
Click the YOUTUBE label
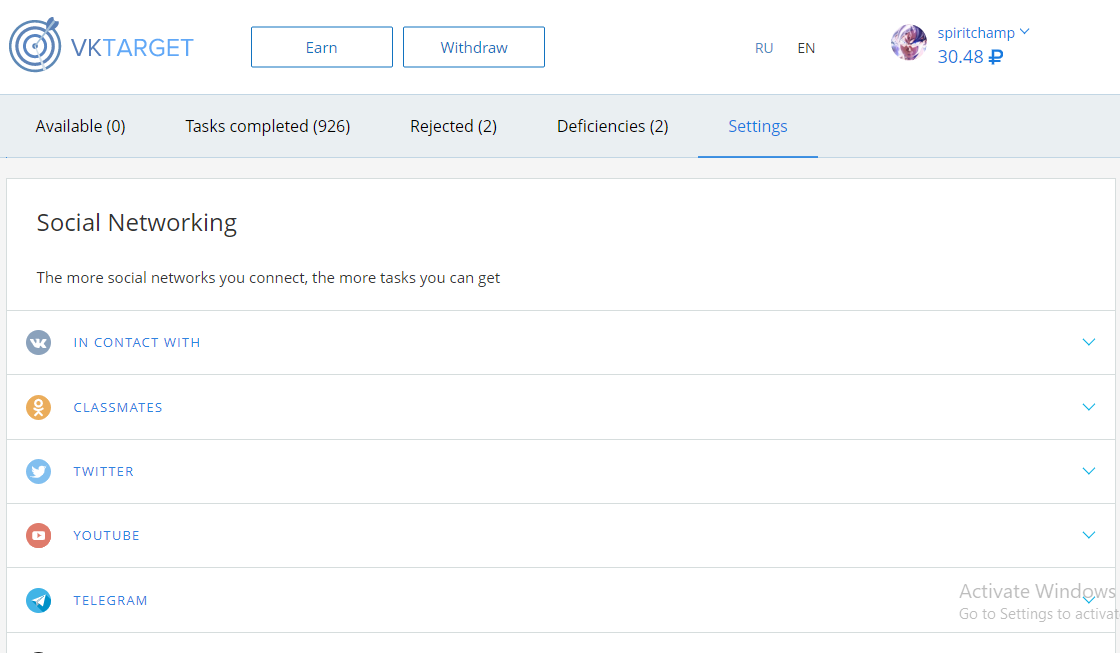(x=106, y=535)
